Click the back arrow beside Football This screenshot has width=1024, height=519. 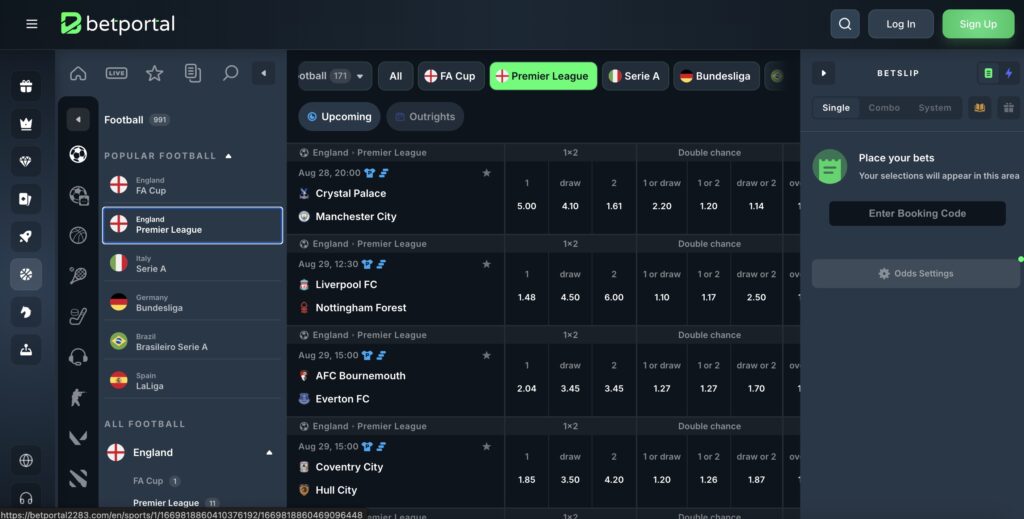(x=78, y=119)
